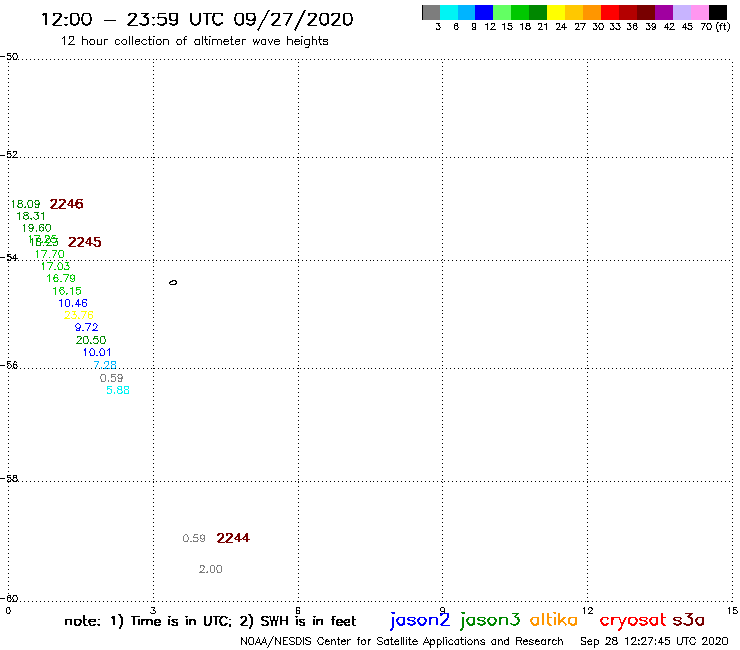Click the 17.03 wave height value
Screen dimensions: 740x650
[55, 266]
